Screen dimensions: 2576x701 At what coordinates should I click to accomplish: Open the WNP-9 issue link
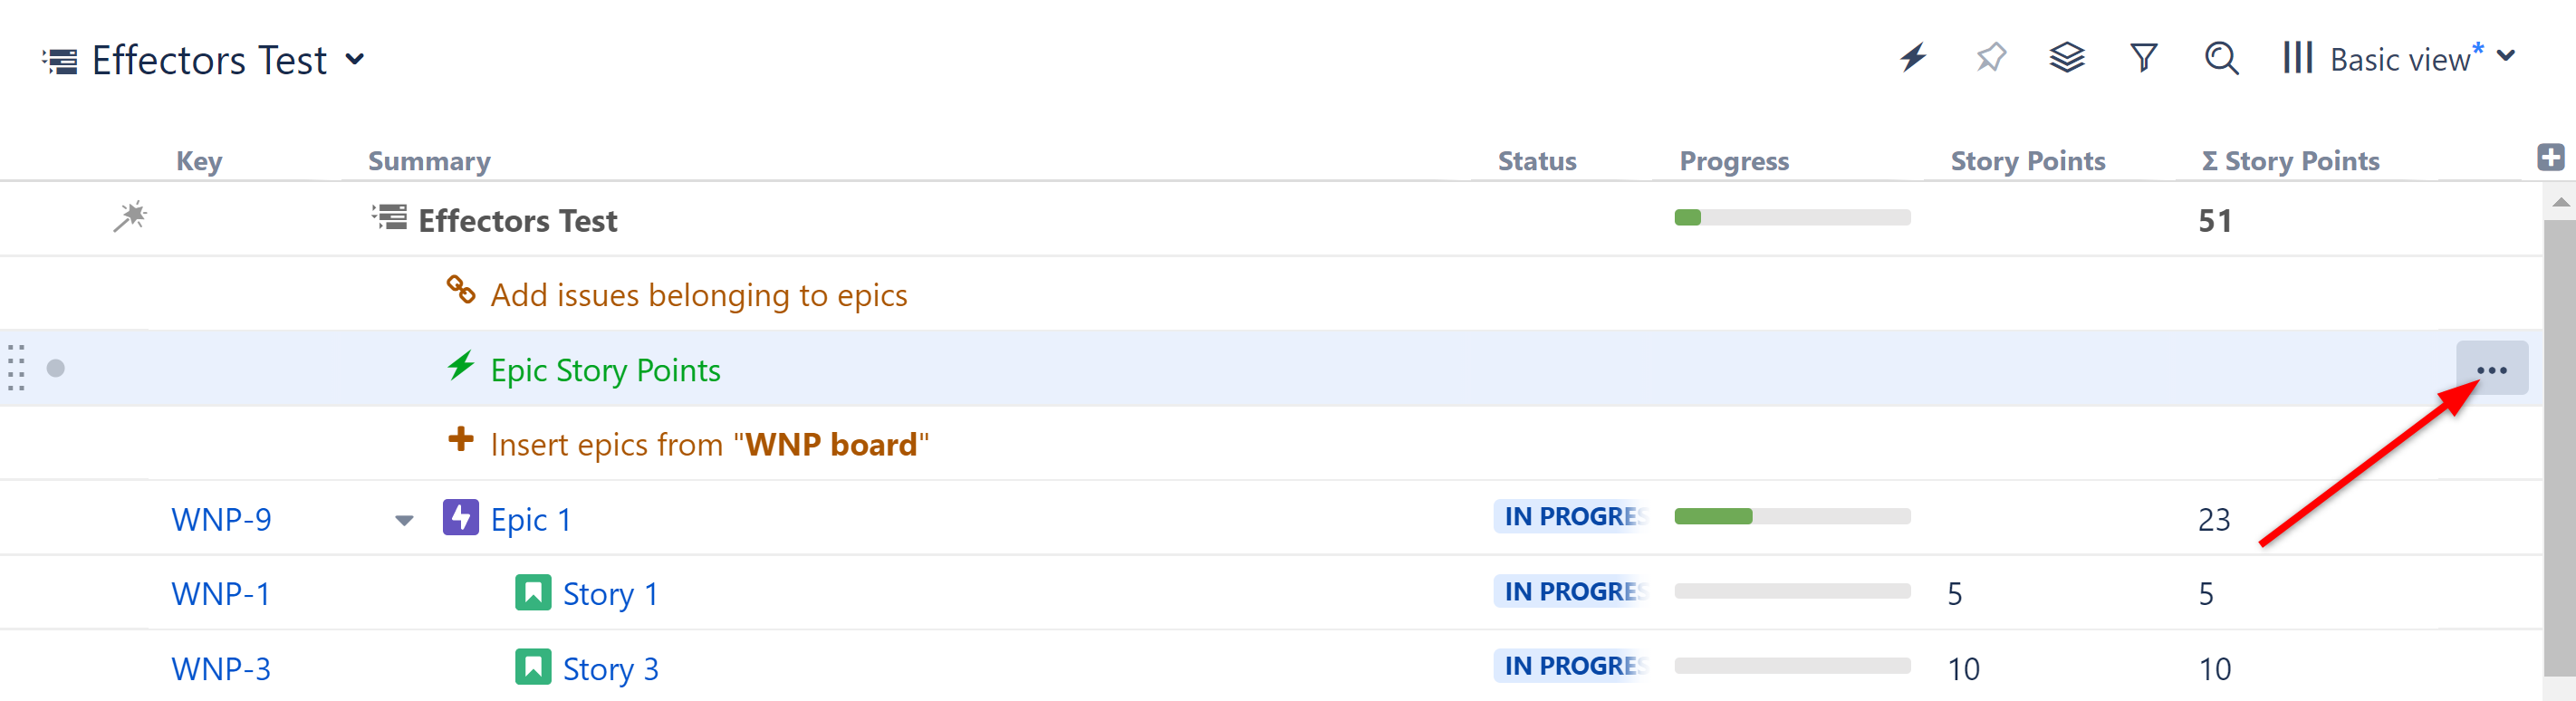pyautogui.click(x=221, y=520)
